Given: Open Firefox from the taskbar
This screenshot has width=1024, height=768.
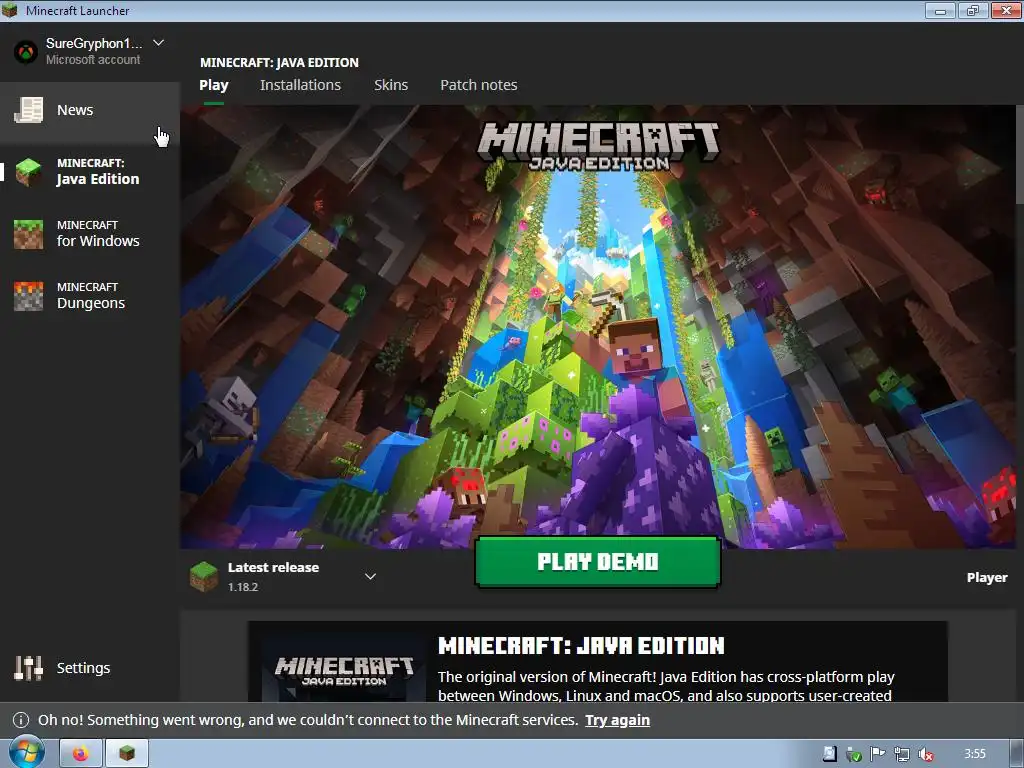Looking at the screenshot, I should (81, 754).
